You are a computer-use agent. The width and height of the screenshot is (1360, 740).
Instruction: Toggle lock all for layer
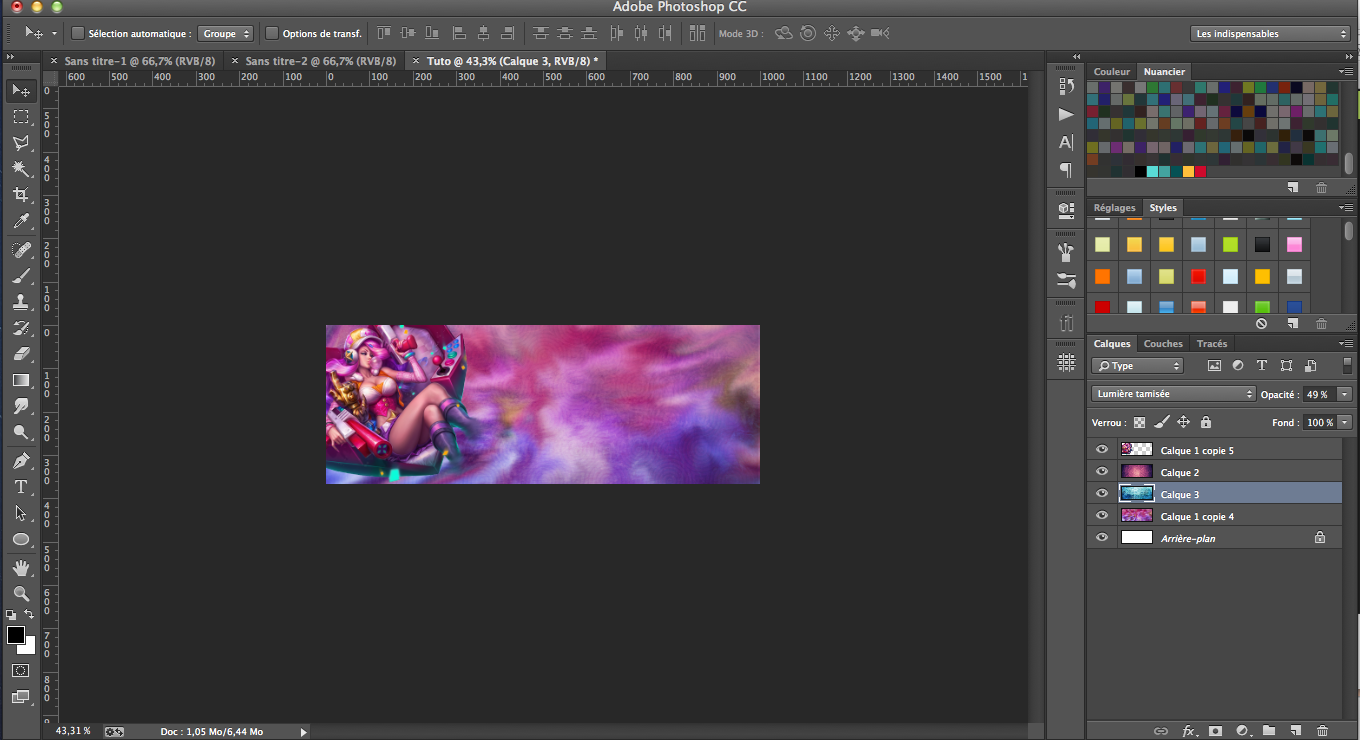[x=1206, y=422]
